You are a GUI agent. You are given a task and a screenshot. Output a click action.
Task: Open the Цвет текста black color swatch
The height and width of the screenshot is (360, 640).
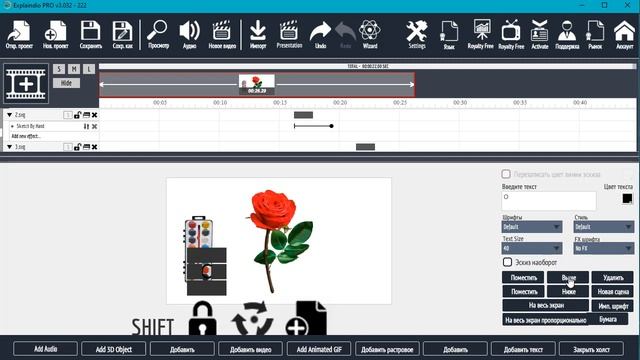pyautogui.click(x=627, y=199)
